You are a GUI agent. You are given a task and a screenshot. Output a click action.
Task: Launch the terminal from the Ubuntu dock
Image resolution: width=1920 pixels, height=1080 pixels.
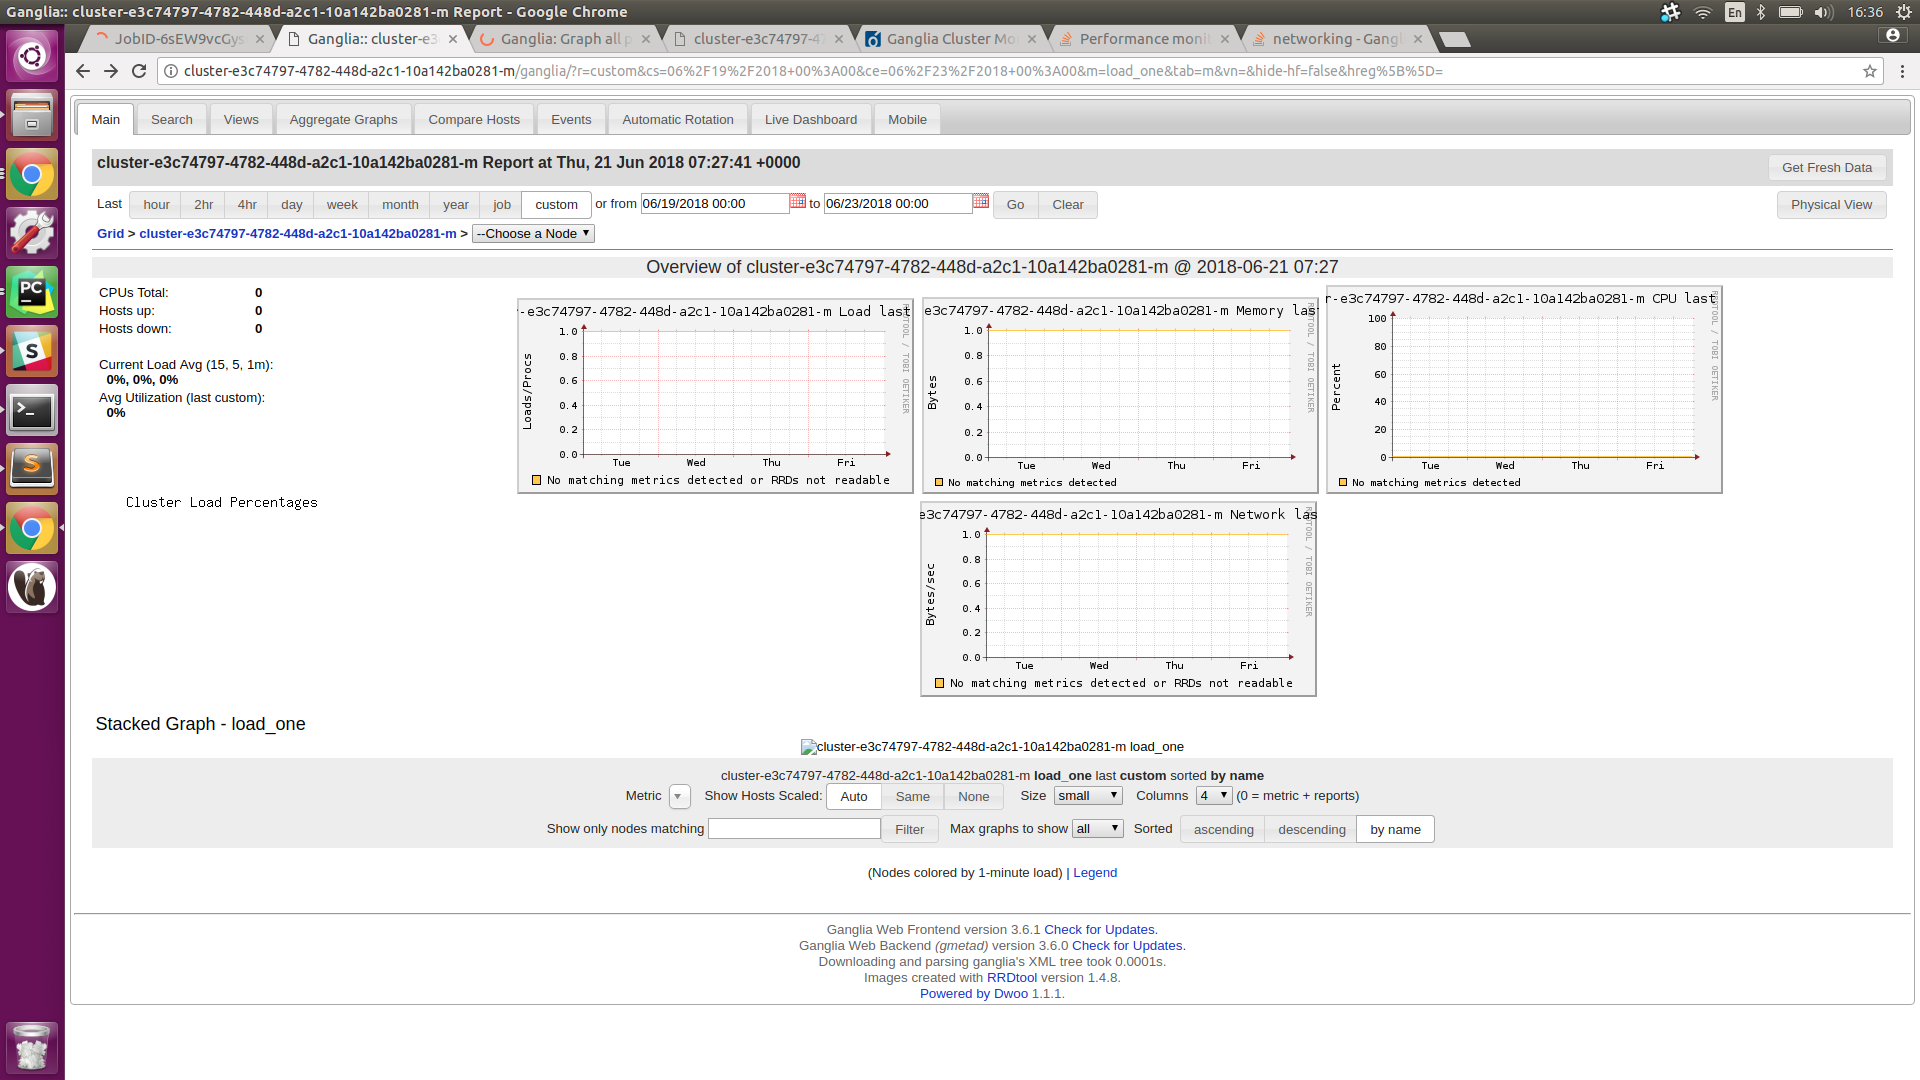click(x=32, y=410)
